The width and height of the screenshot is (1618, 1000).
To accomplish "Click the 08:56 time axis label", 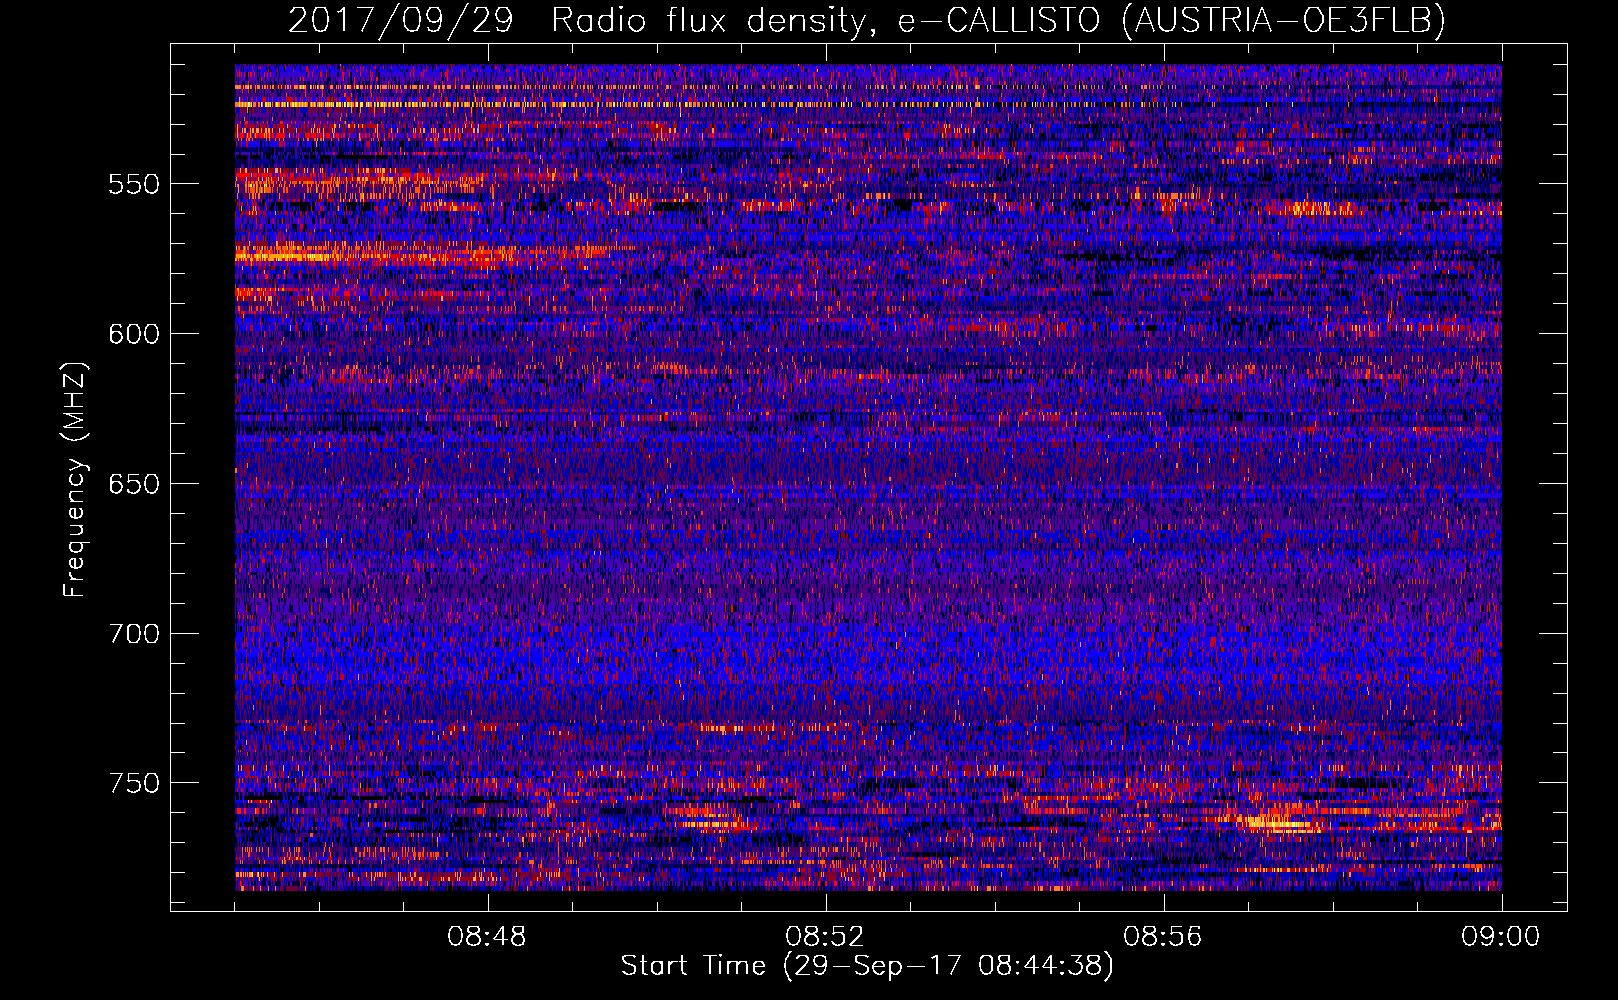I will 1164,937.
